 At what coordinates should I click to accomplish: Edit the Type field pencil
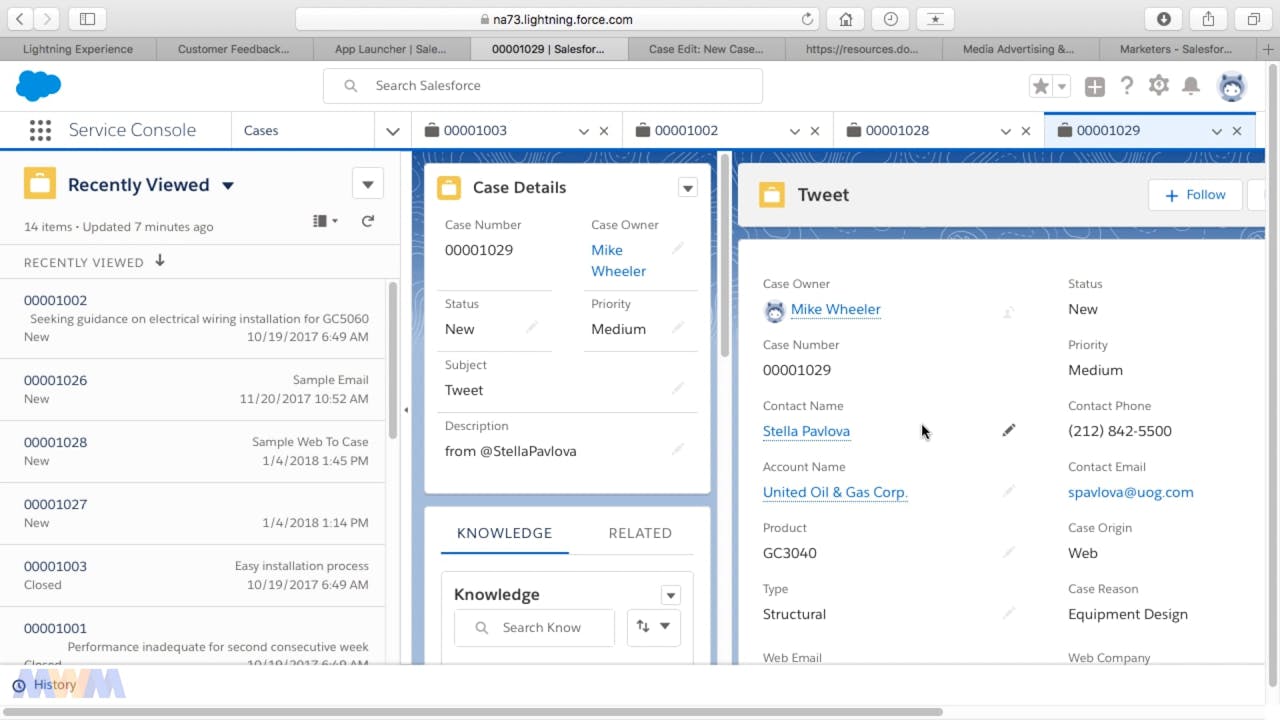pyautogui.click(x=1009, y=613)
